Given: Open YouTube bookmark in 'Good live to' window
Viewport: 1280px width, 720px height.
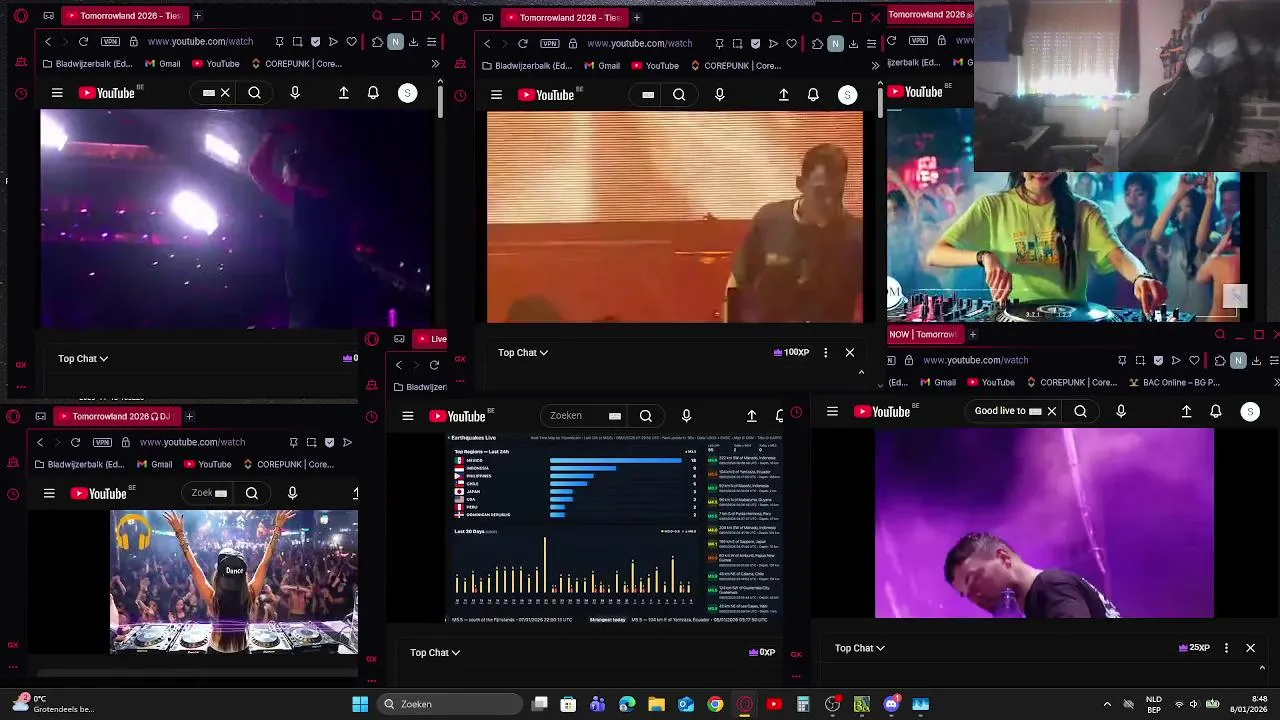Looking at the screenshot, I should point(990,382).
